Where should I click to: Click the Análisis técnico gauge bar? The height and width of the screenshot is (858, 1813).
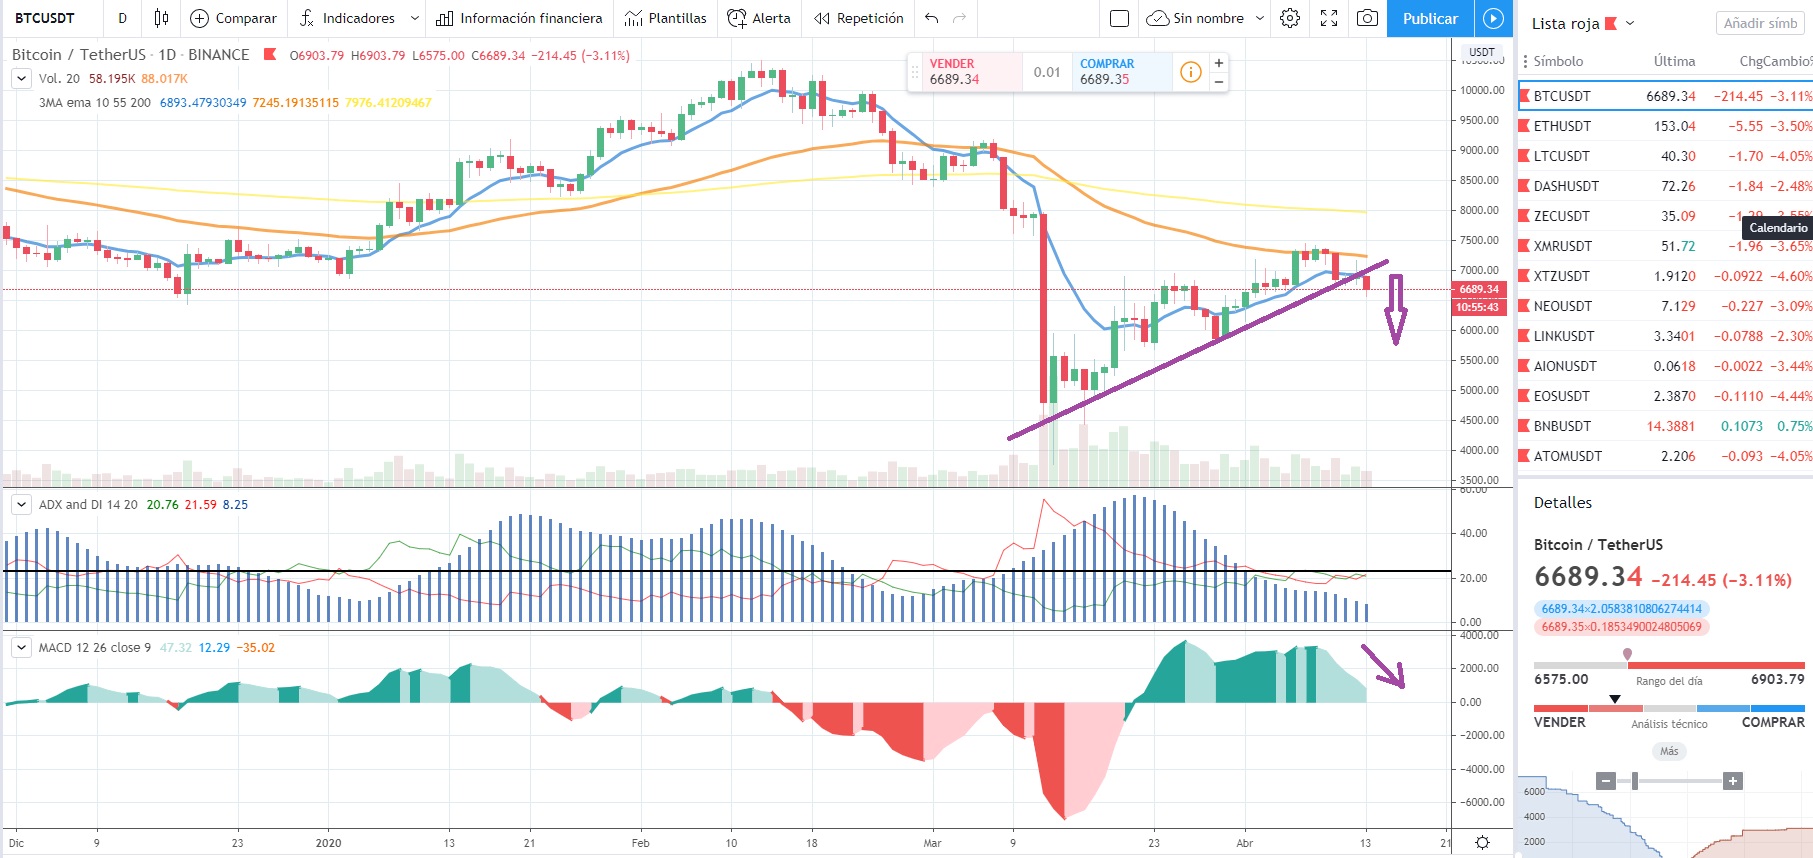[x=1669, y=708]
